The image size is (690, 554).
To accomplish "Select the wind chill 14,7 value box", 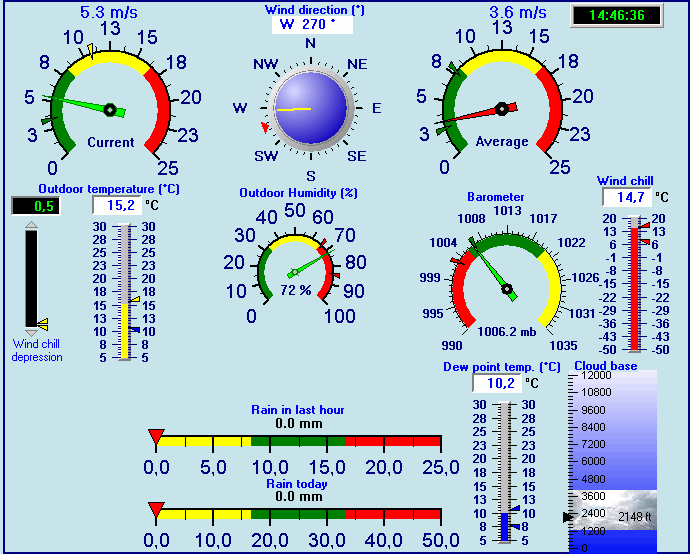I will coord(630,197).
